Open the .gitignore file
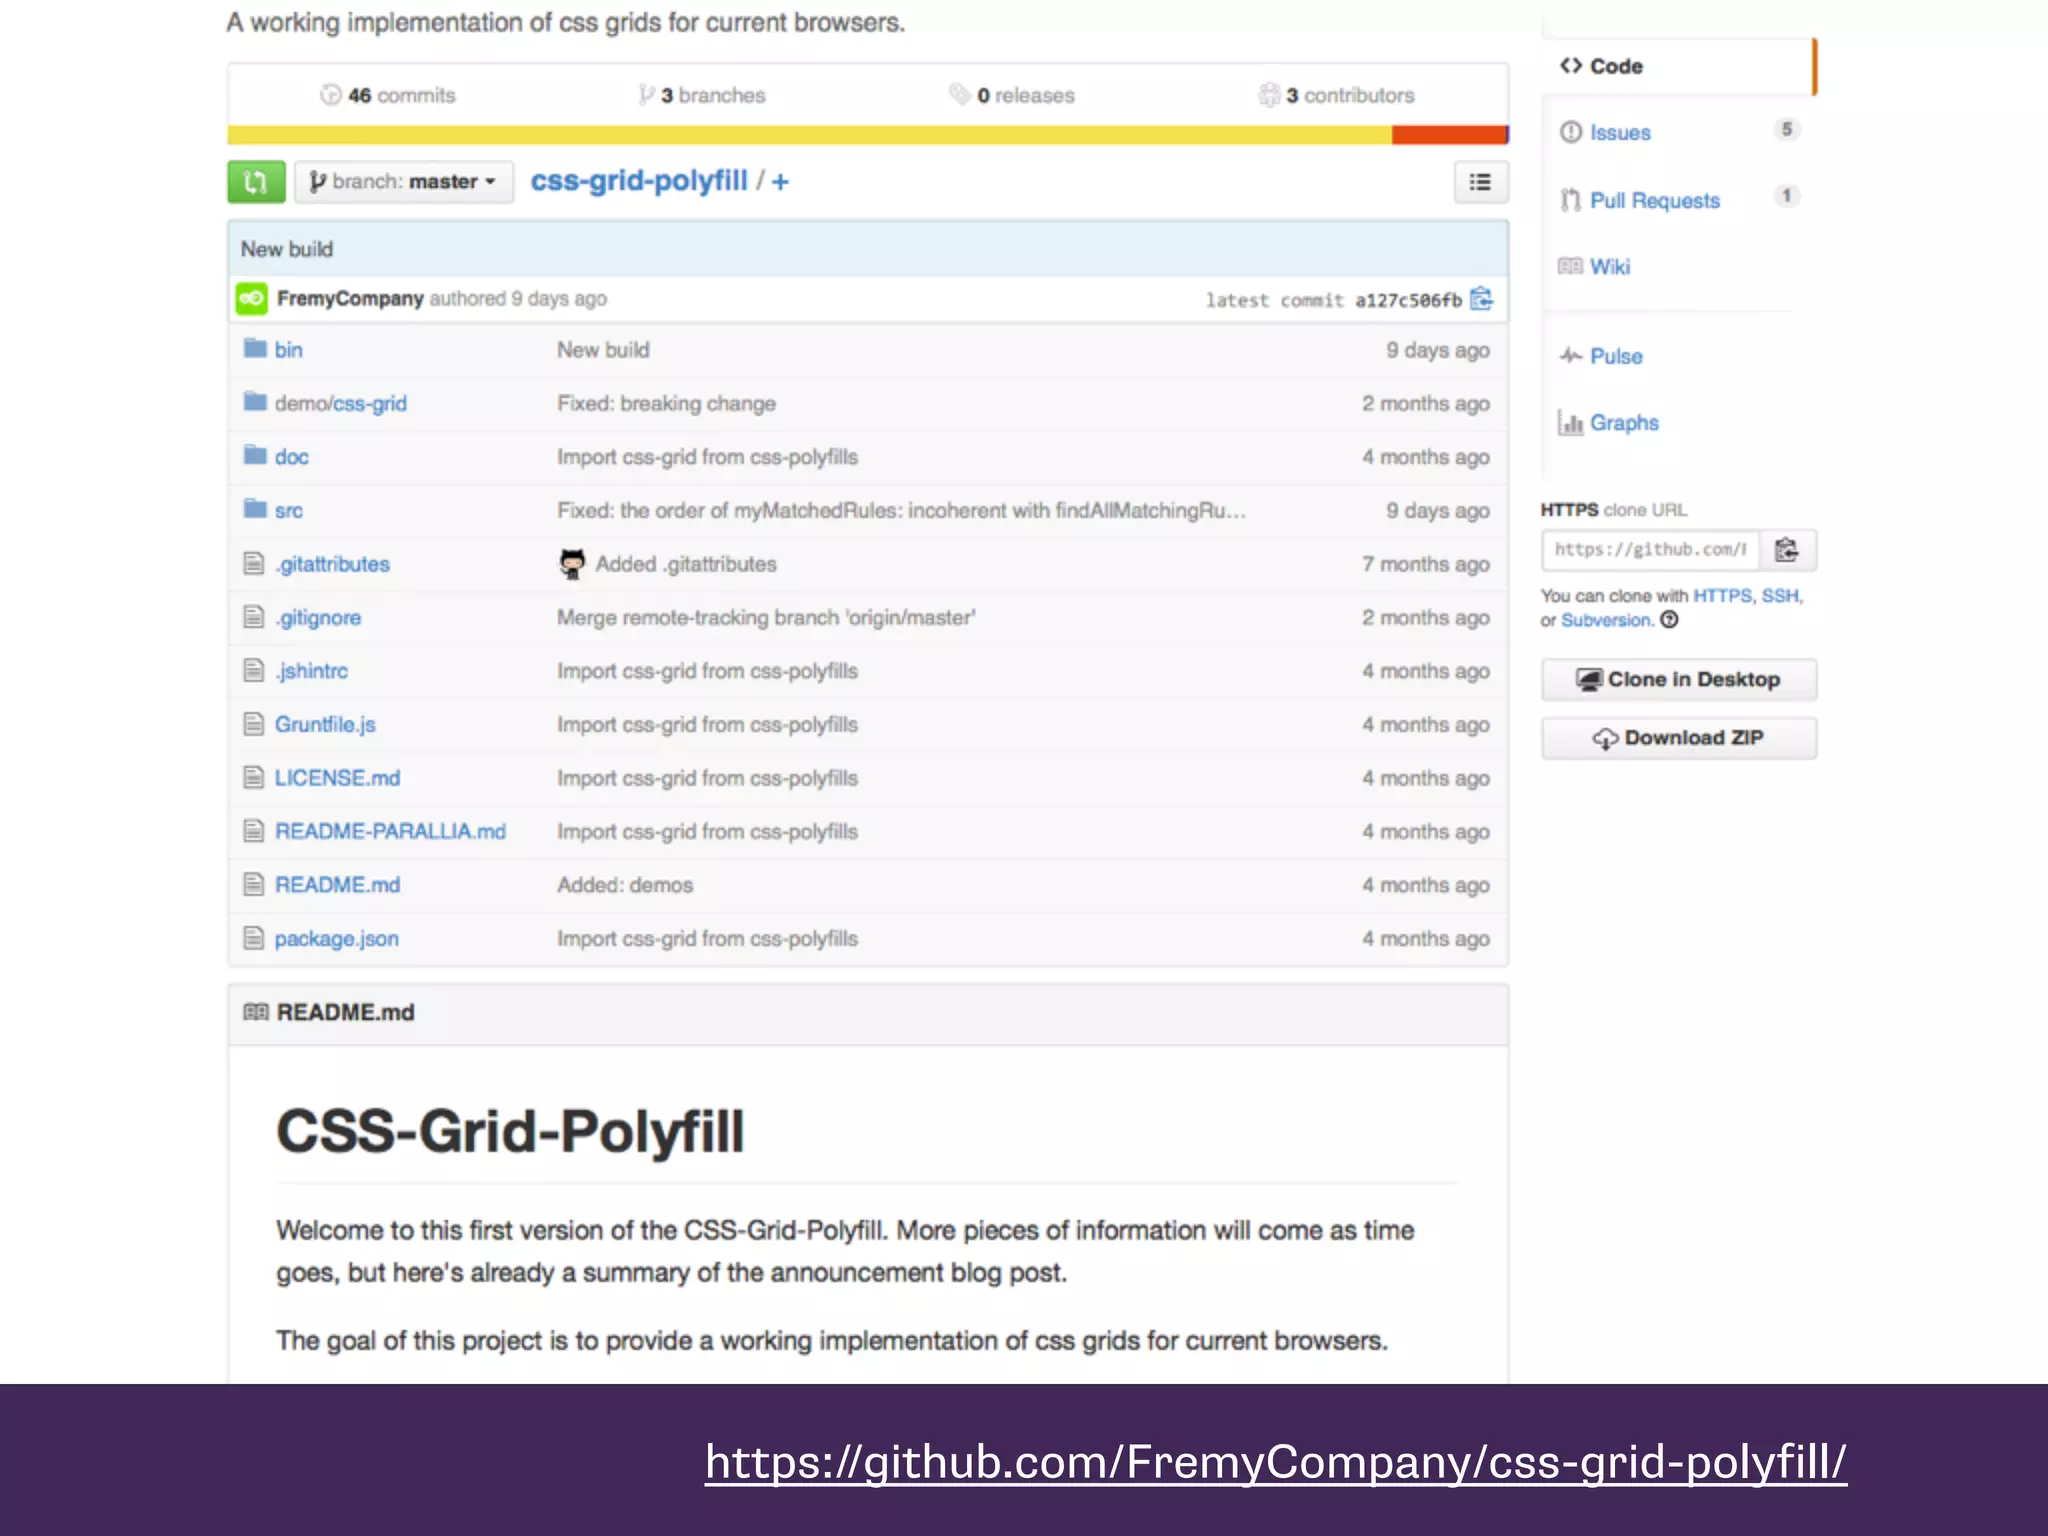This screenshot has height=1536, width=2048. click(318, 618)
